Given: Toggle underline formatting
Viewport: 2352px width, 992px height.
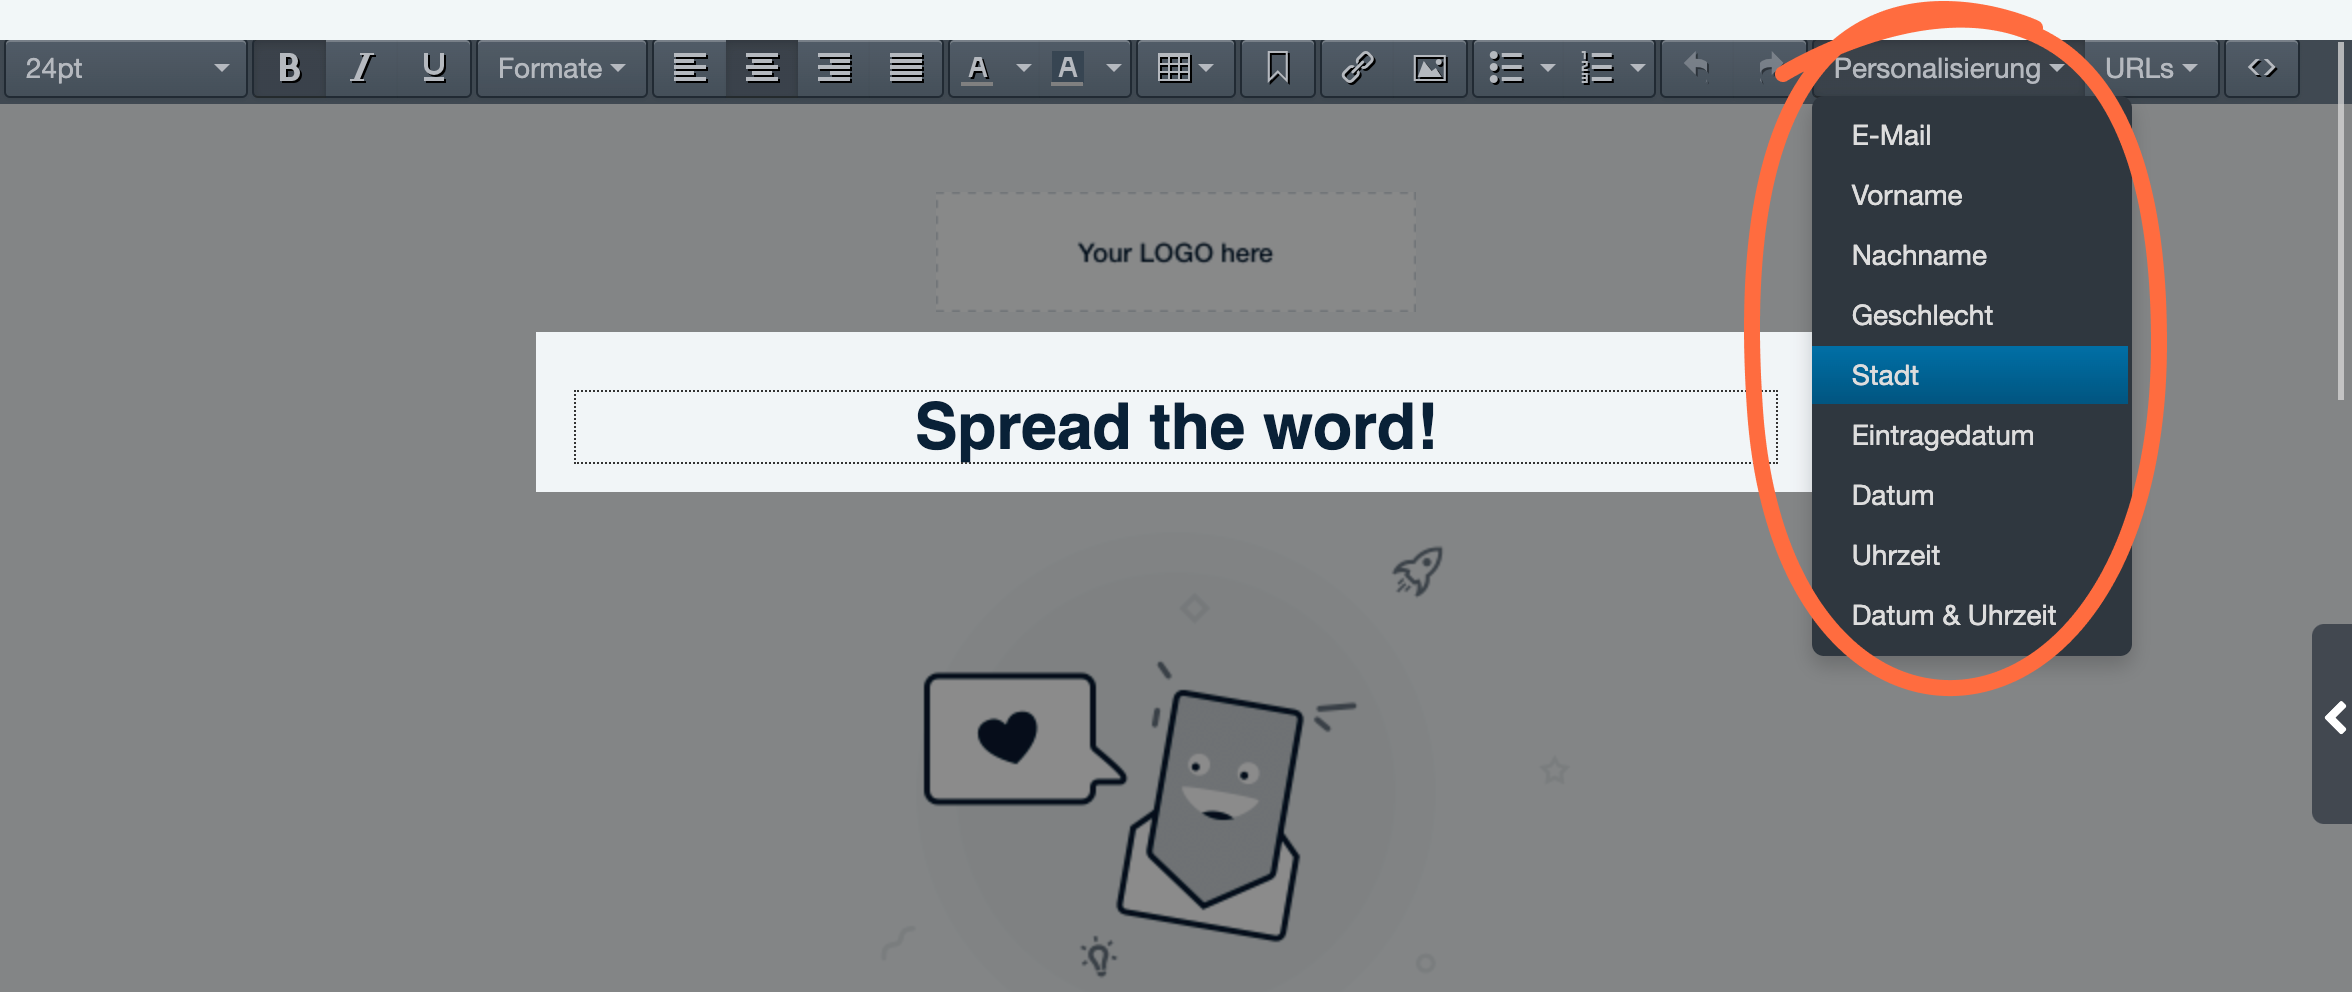Looking at the screenshot, I should [433, 68].
